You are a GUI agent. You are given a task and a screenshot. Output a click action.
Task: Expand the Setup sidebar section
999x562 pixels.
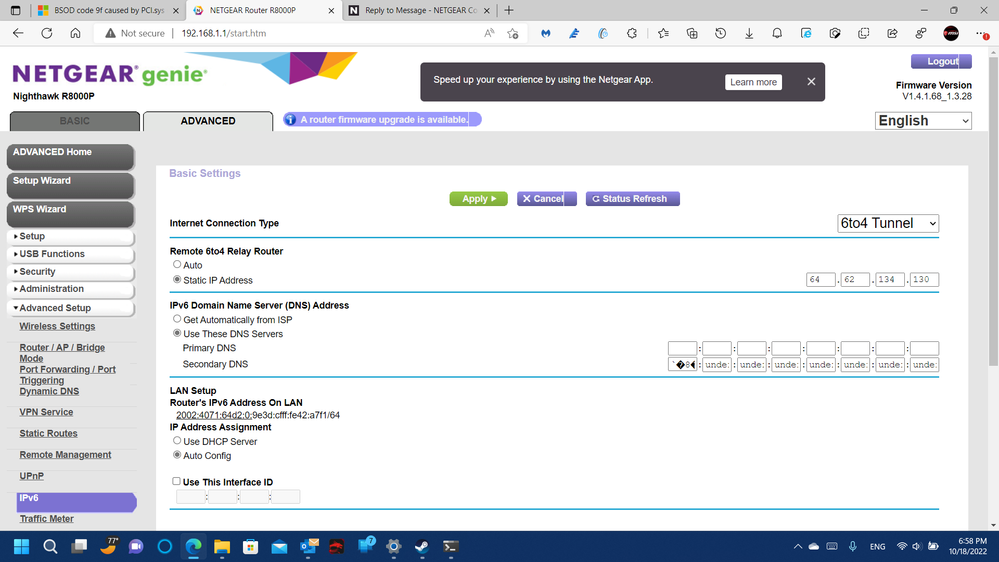[70, 236]
